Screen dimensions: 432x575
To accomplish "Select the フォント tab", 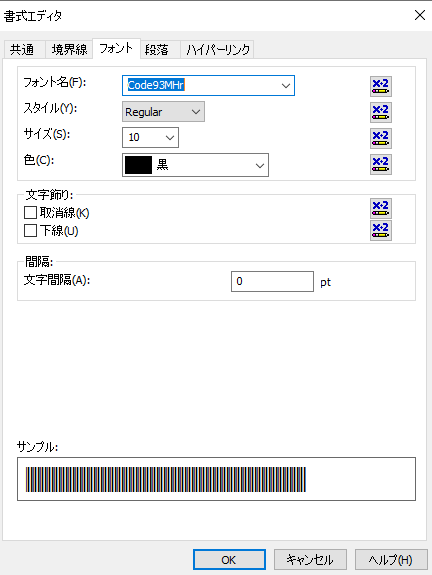I will pos(116,48).
